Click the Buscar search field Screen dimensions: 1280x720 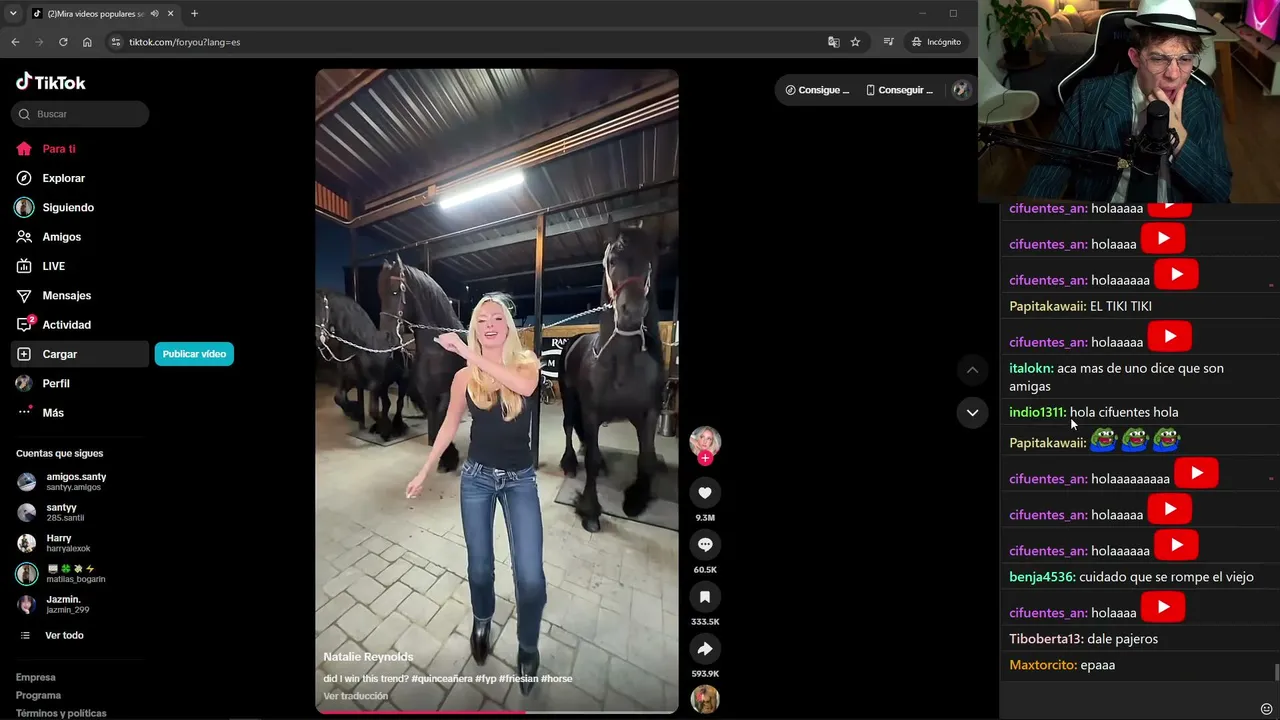[x=80, y=114]
